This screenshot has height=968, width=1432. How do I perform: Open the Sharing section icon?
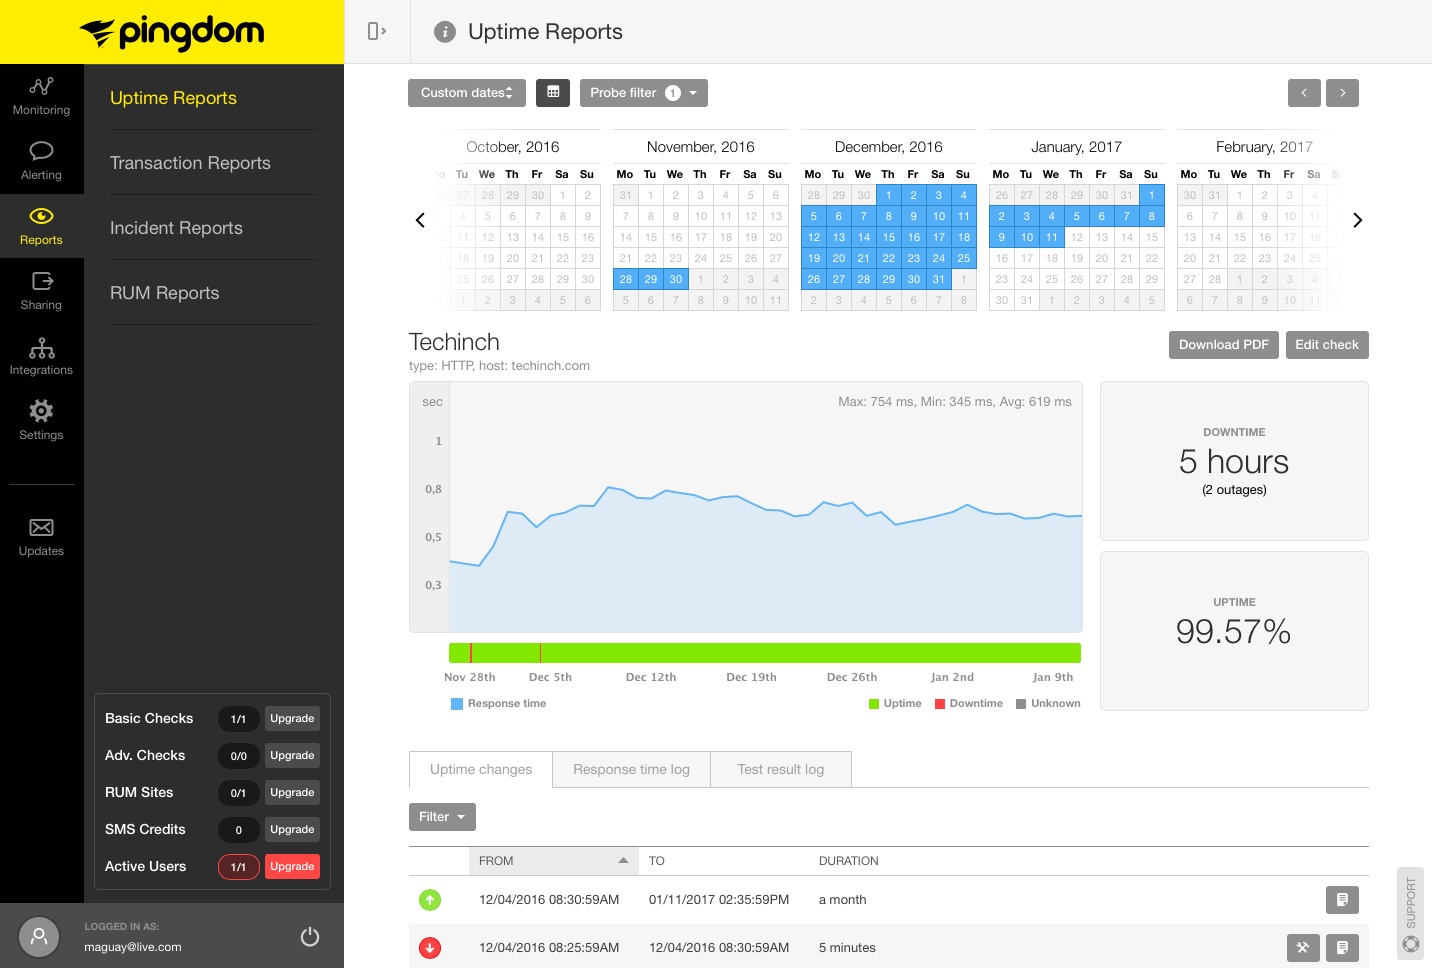(41, 281)
